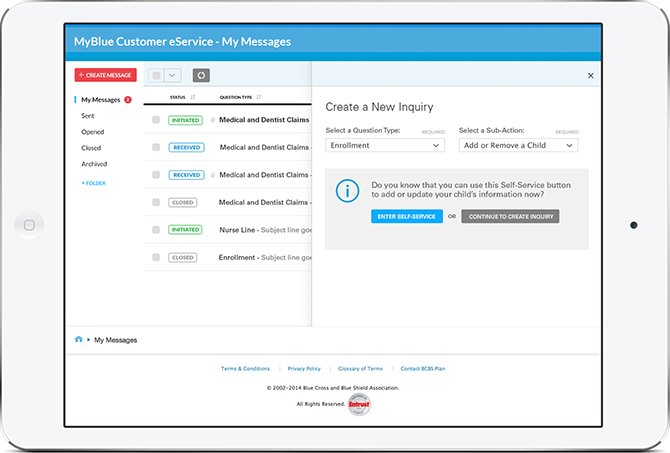The height and width of the screenshot is (453, 670).
Task: Click the blue info icon in the notice
Action: tap(347, 191)
